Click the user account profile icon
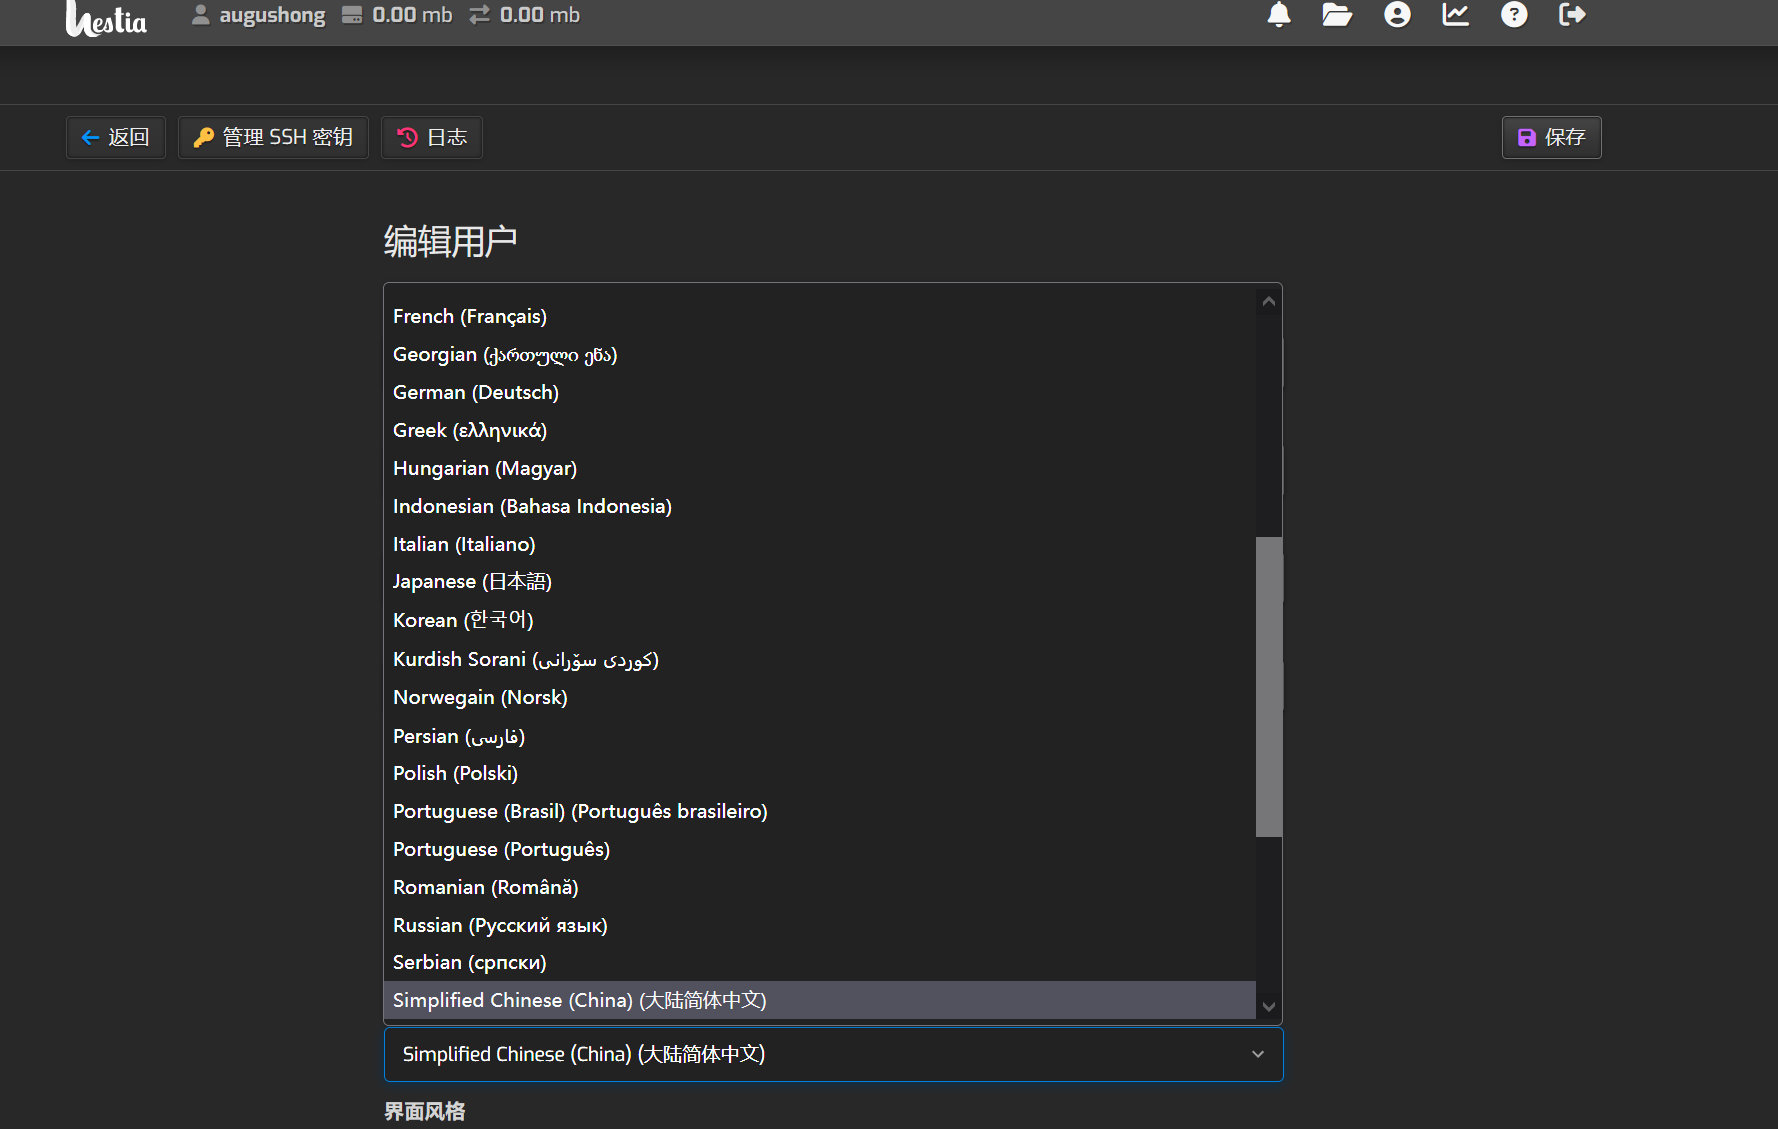1778x1129 pixels. click(x=1397, y=15)
